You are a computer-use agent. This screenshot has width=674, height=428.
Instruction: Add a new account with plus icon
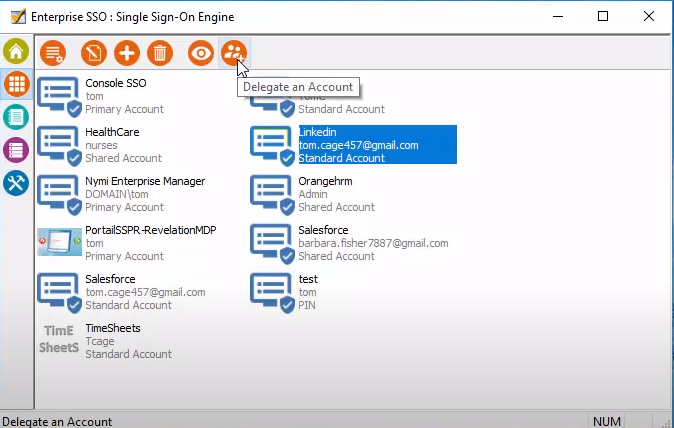pos(127,53)
